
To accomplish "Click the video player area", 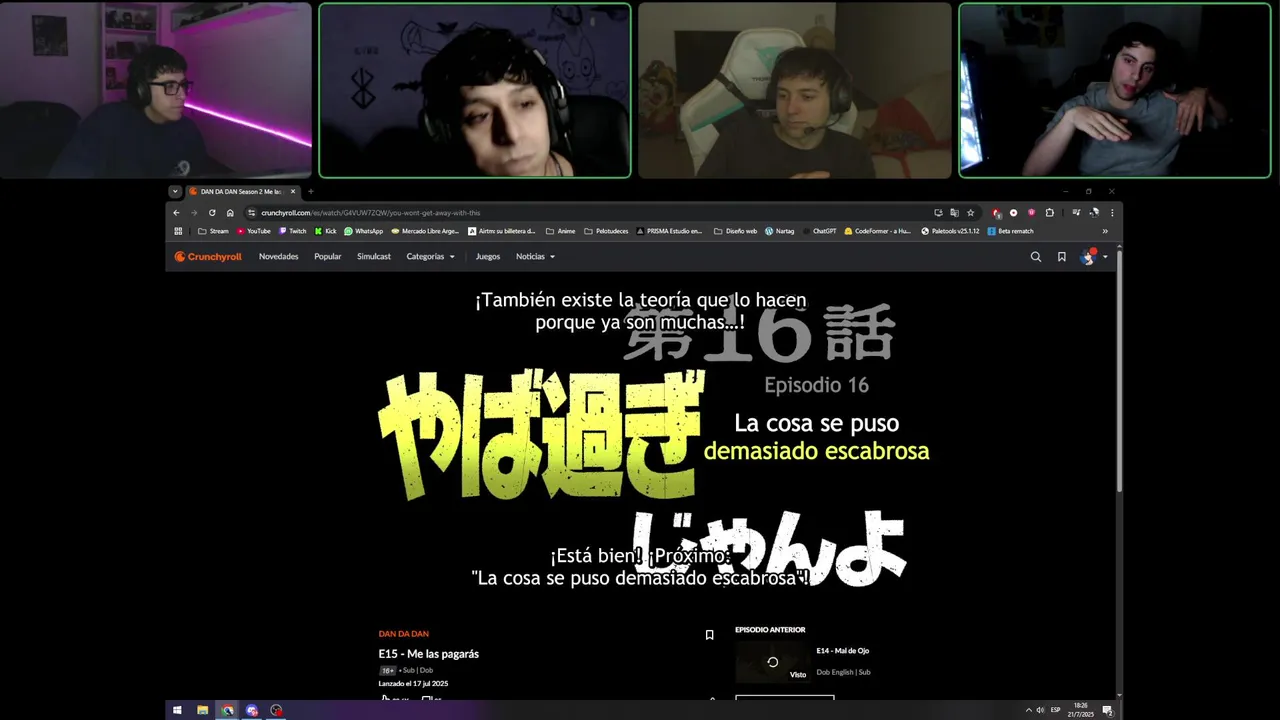I will pos(640,445).
